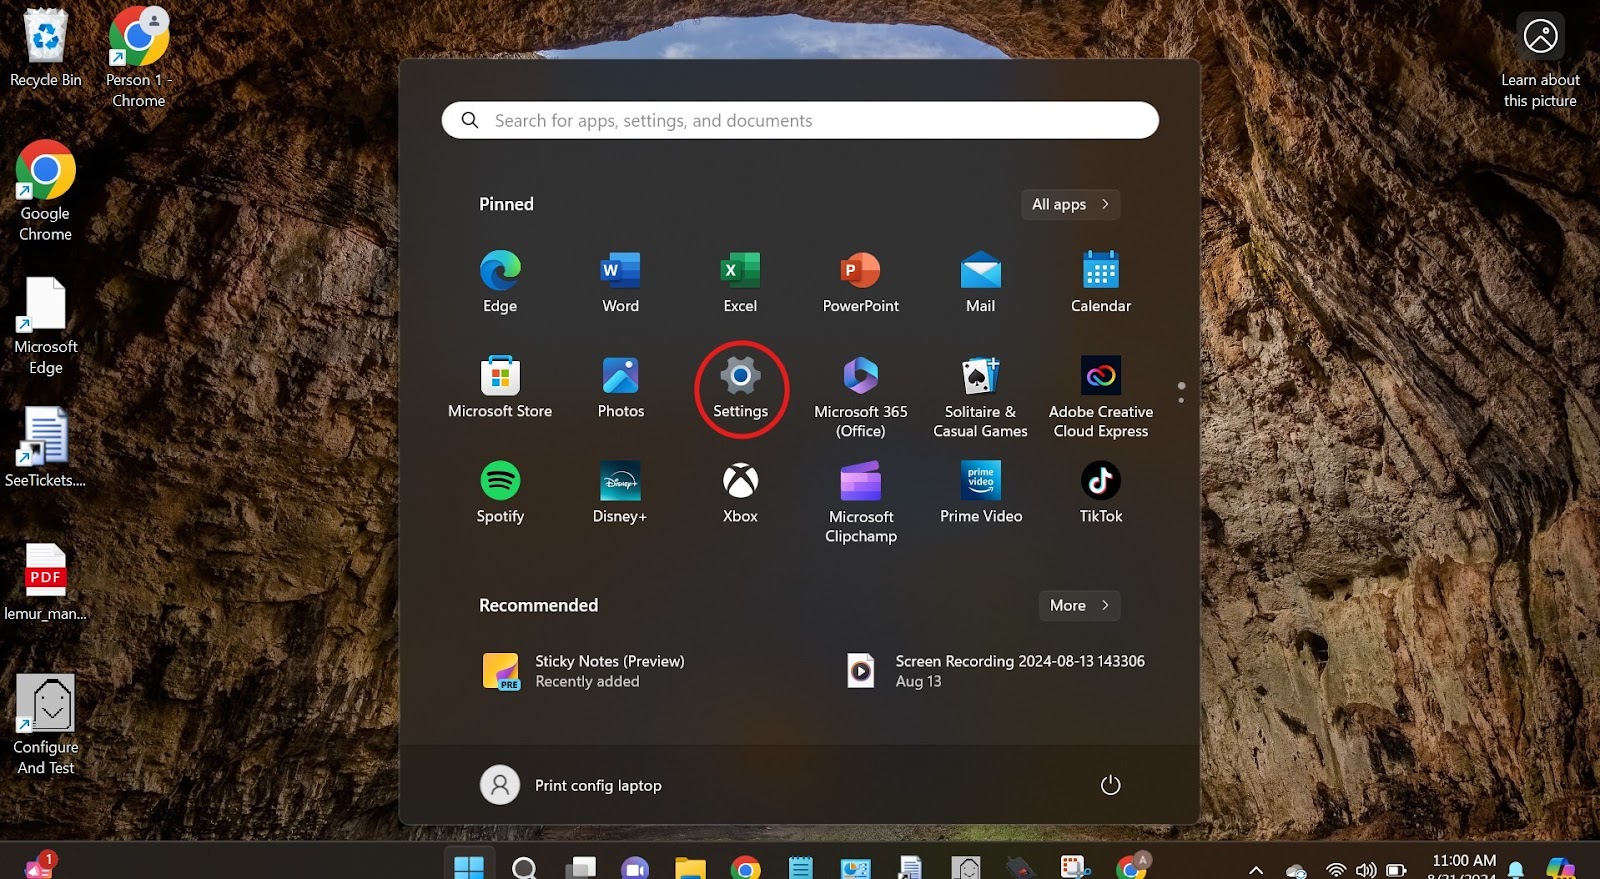Image resolution: width=1600 pixels, height=879 pixels.
Task: Open File Explorer from the taskbar
Action: click(x=690, y=868)
